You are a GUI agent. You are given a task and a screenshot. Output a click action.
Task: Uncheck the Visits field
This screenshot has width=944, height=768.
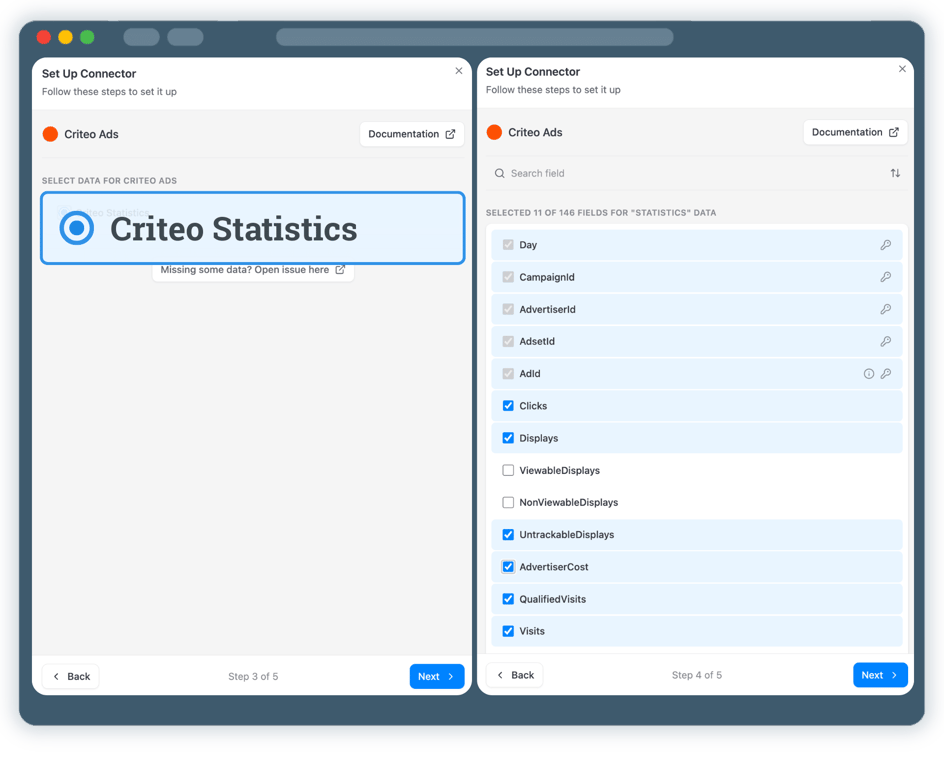coord(508,631)
